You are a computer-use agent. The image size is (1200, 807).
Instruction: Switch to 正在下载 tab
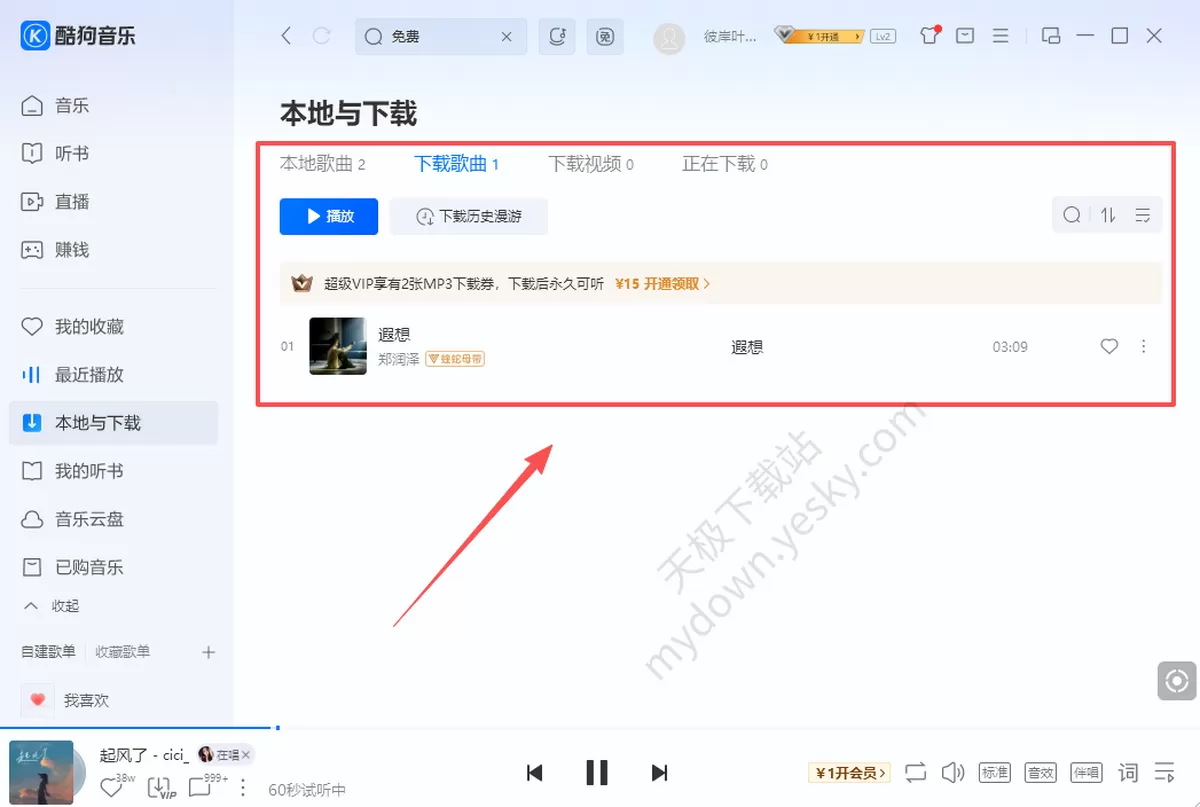pos(725,164)
